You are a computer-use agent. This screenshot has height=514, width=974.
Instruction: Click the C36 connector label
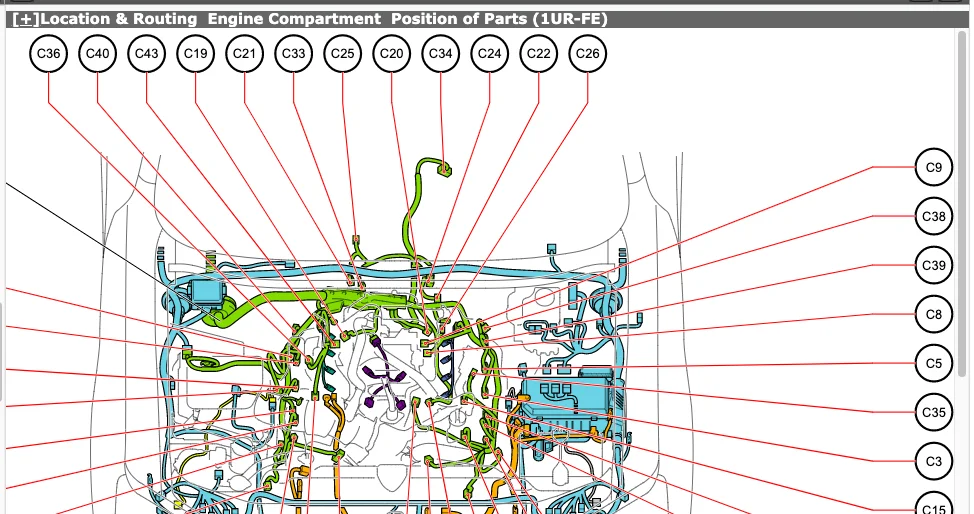(x=48, y=54)
